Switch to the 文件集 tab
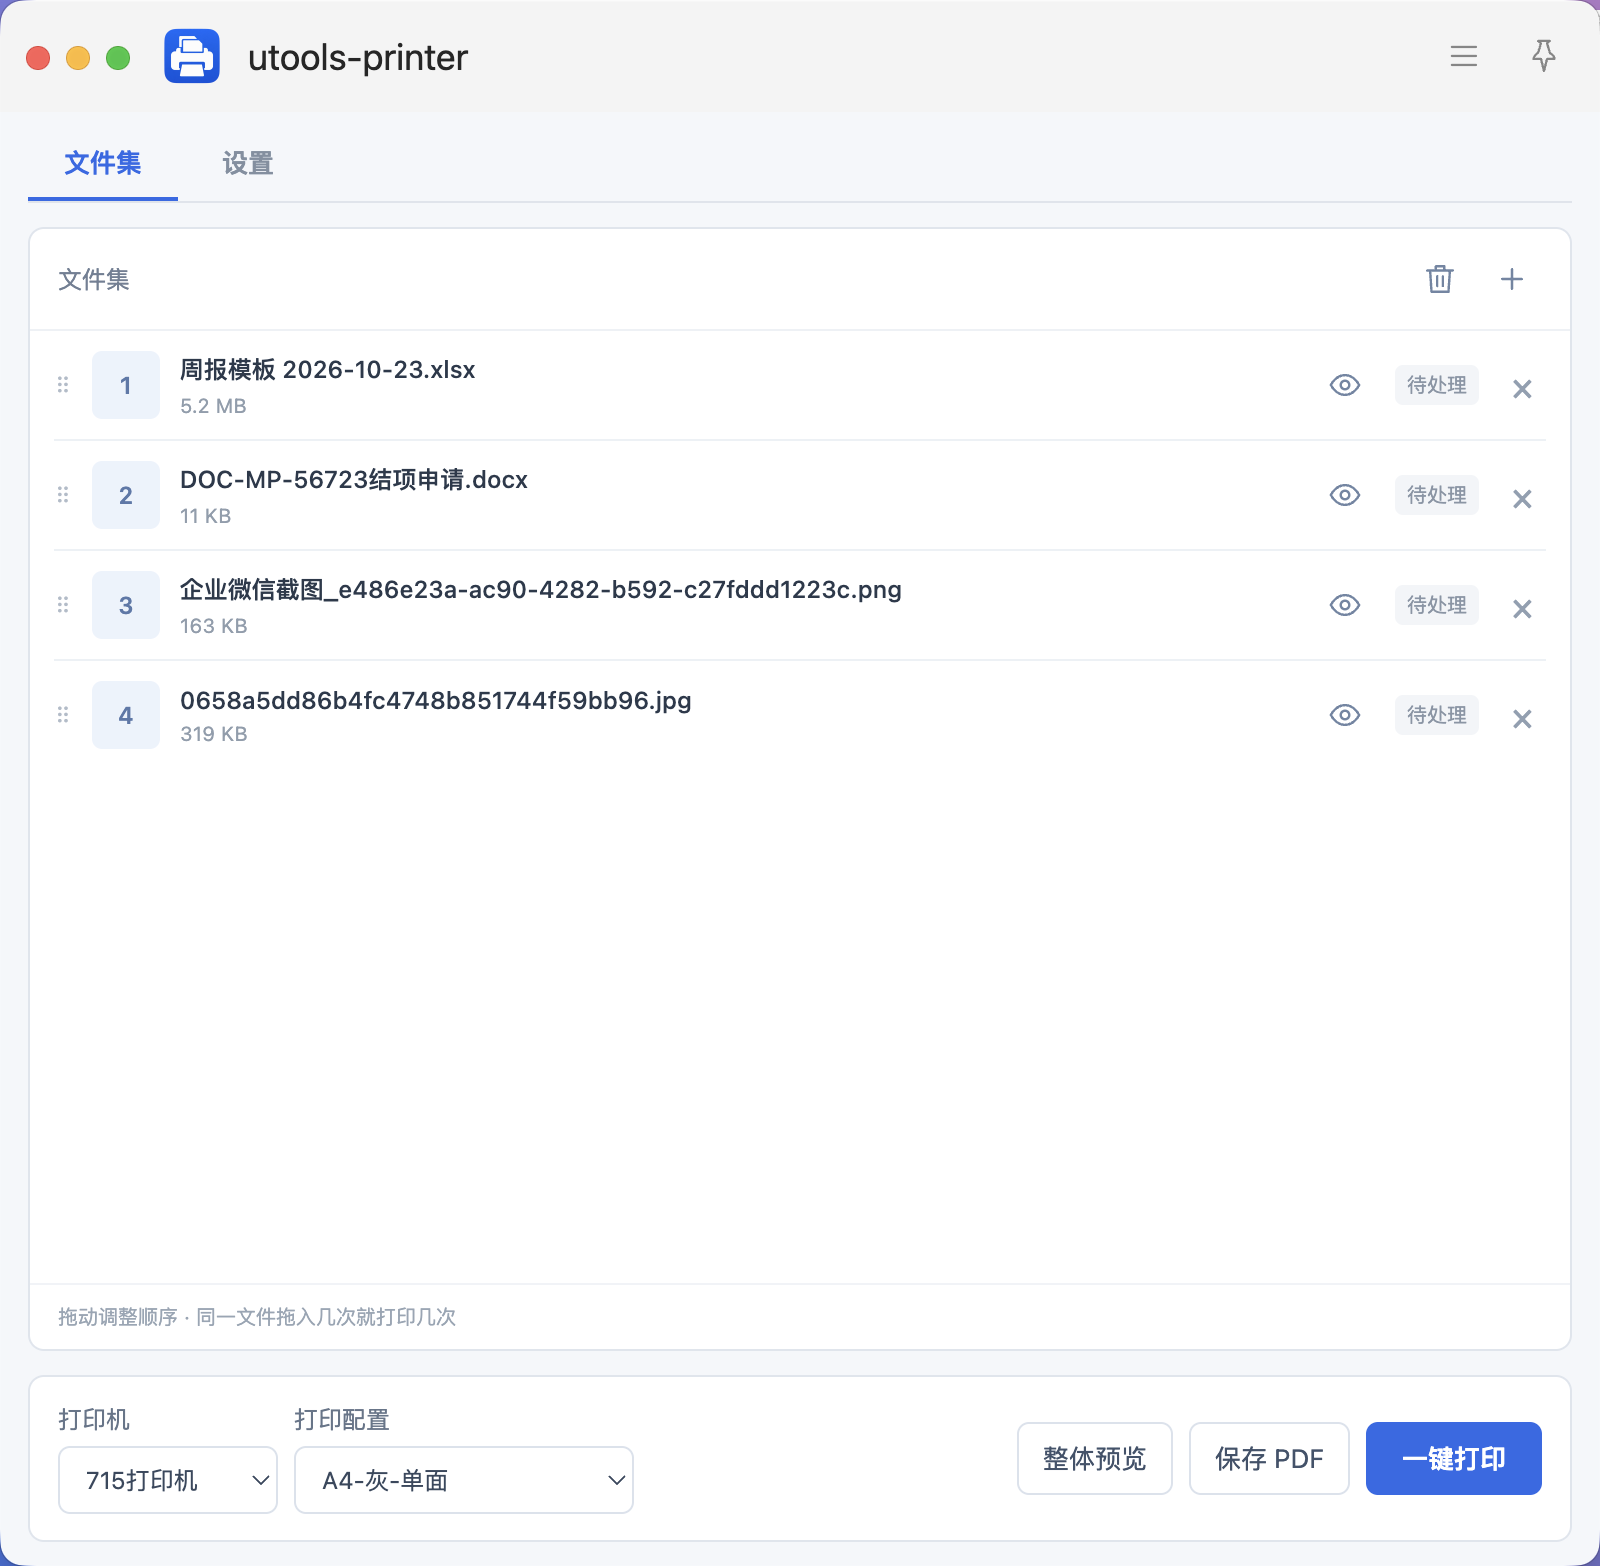Screen dimensions: 1600x1566 click(x=103, y=163)
